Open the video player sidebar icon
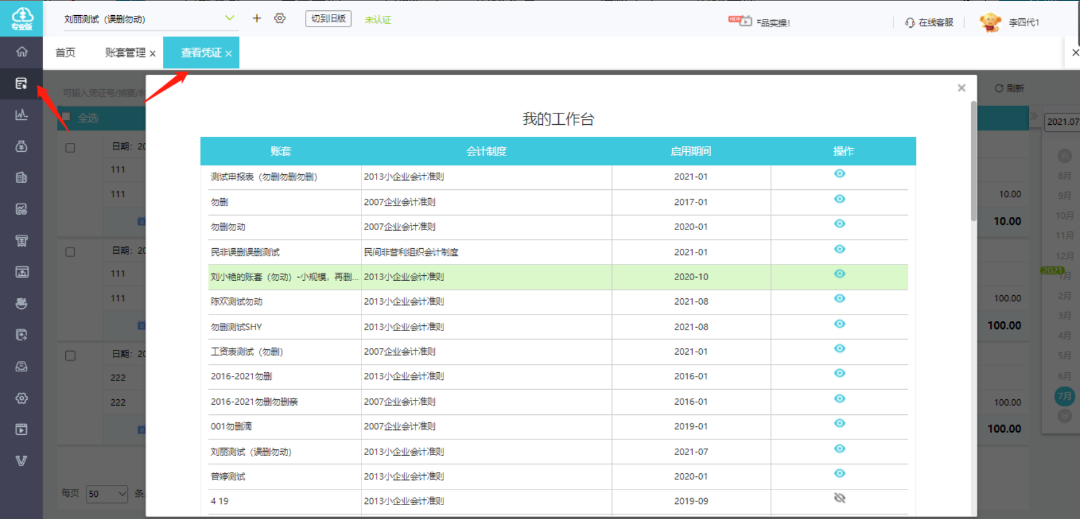The height and width of the screenshot is (519, 1080). 21,430
